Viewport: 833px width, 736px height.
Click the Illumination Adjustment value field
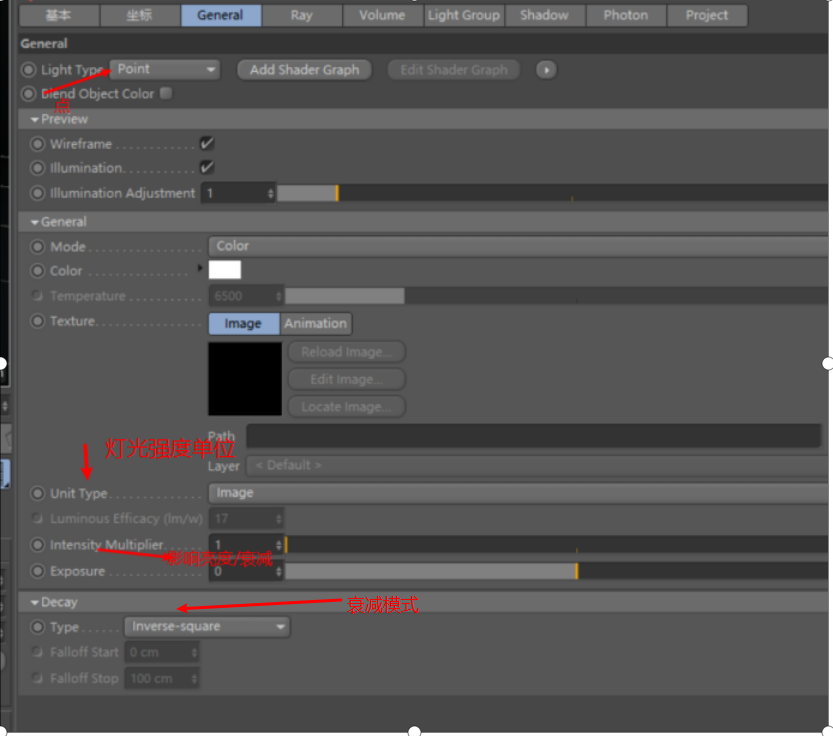(x=238, y=193)
